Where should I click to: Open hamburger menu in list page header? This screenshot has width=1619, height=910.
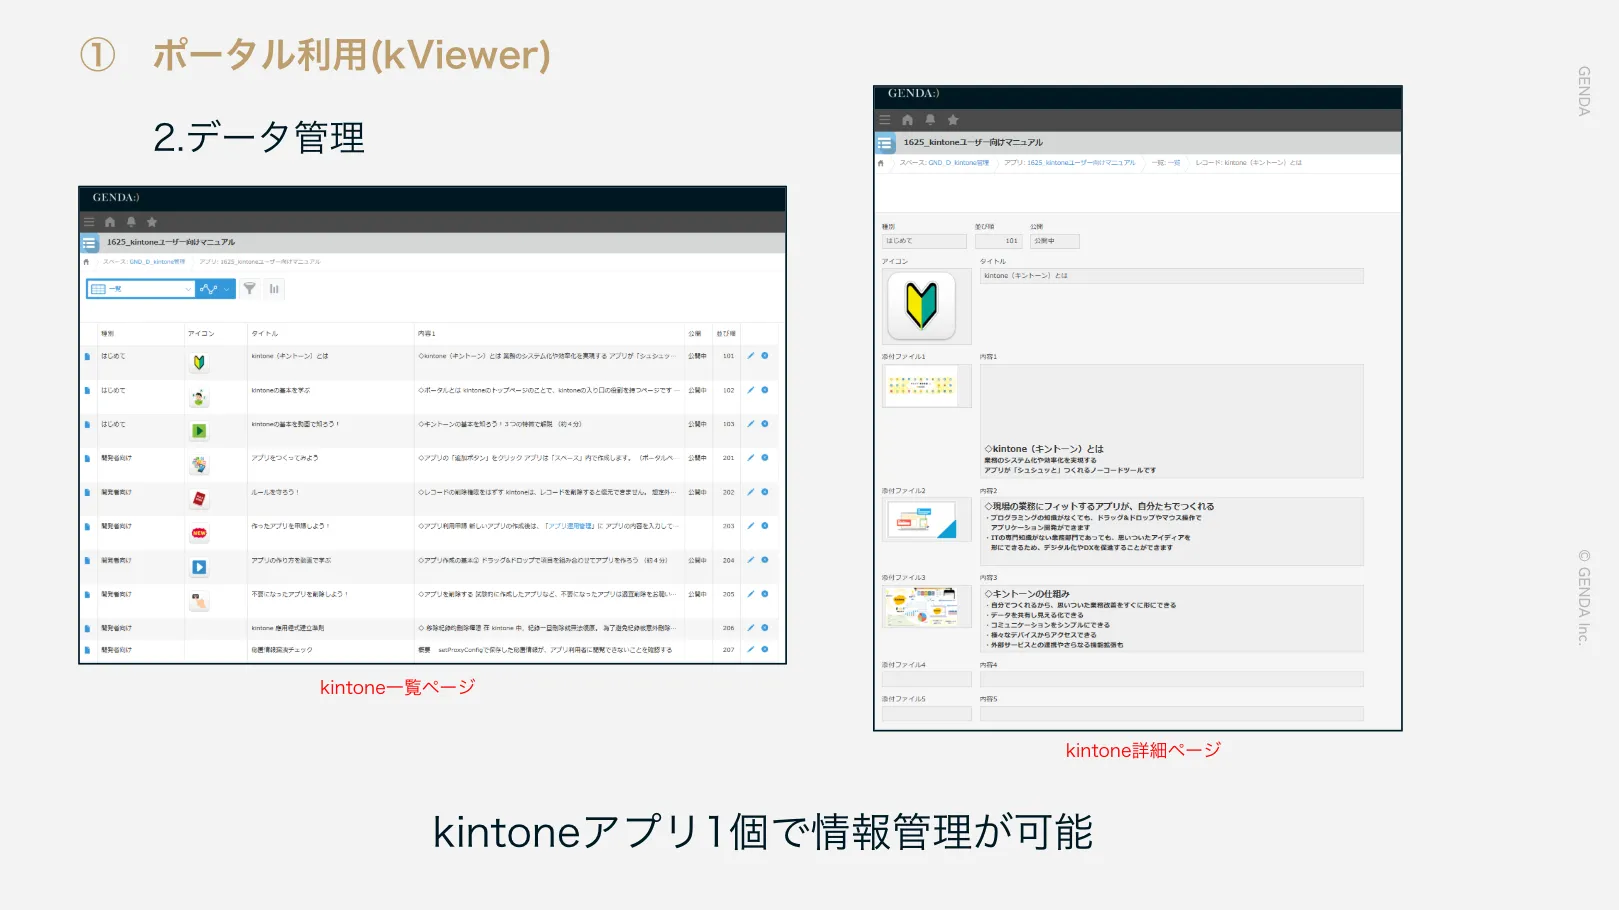tap(89, 222)
